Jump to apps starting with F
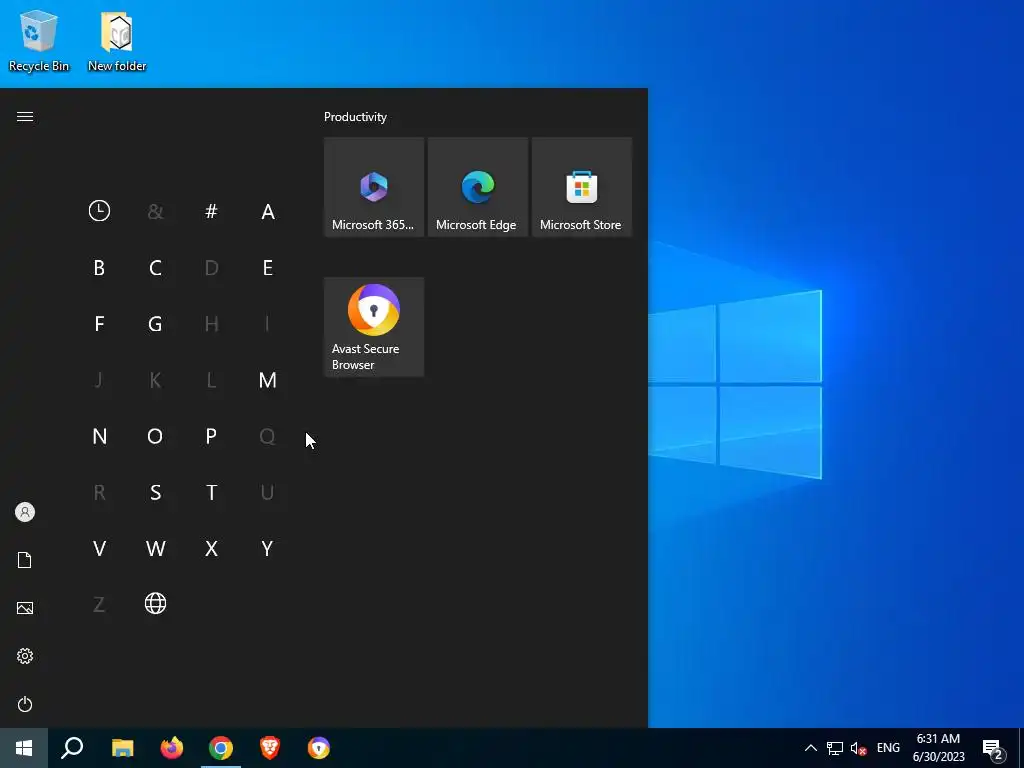 coord(99,323)
